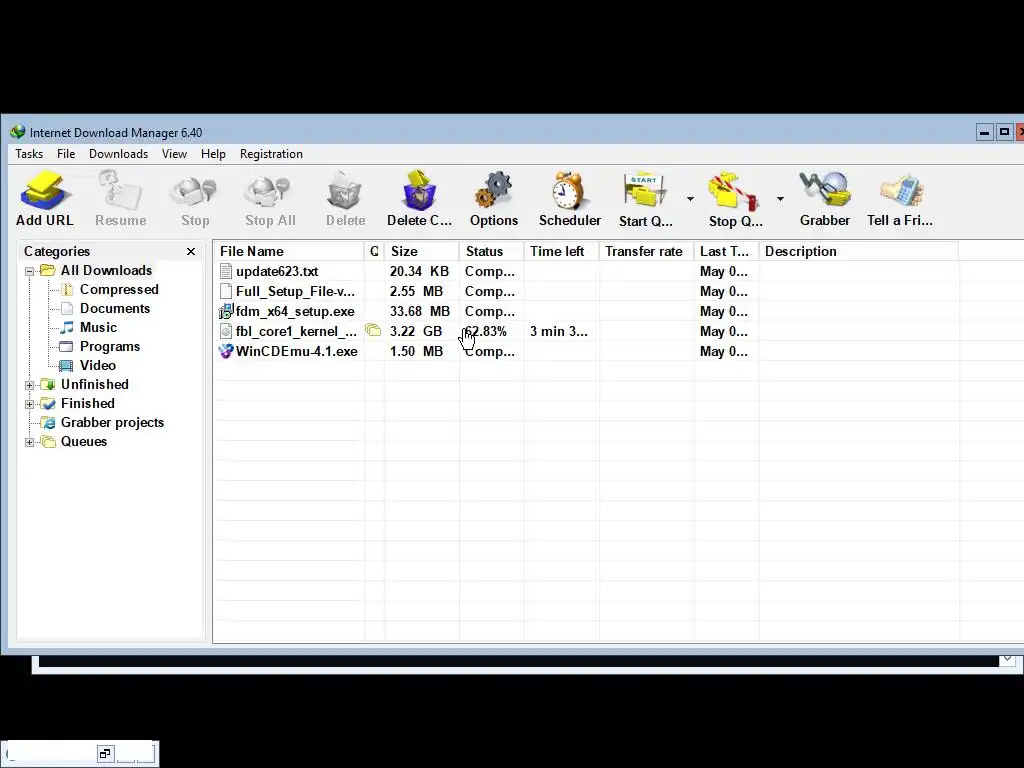The width and height of the screenshot is (1024, 768).
Task: Open the Grabber tool icon
Action: (824, 191)
